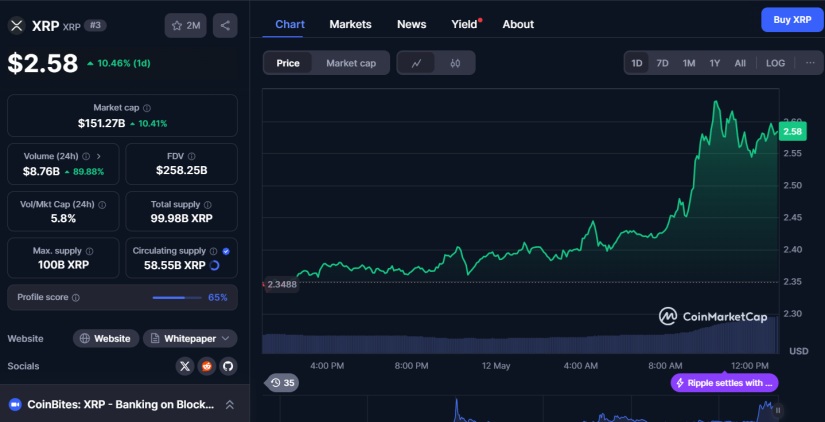The image size is (825, 422).
Task: Click the pause icon on mini chart
Action: (x=778, y=410)
